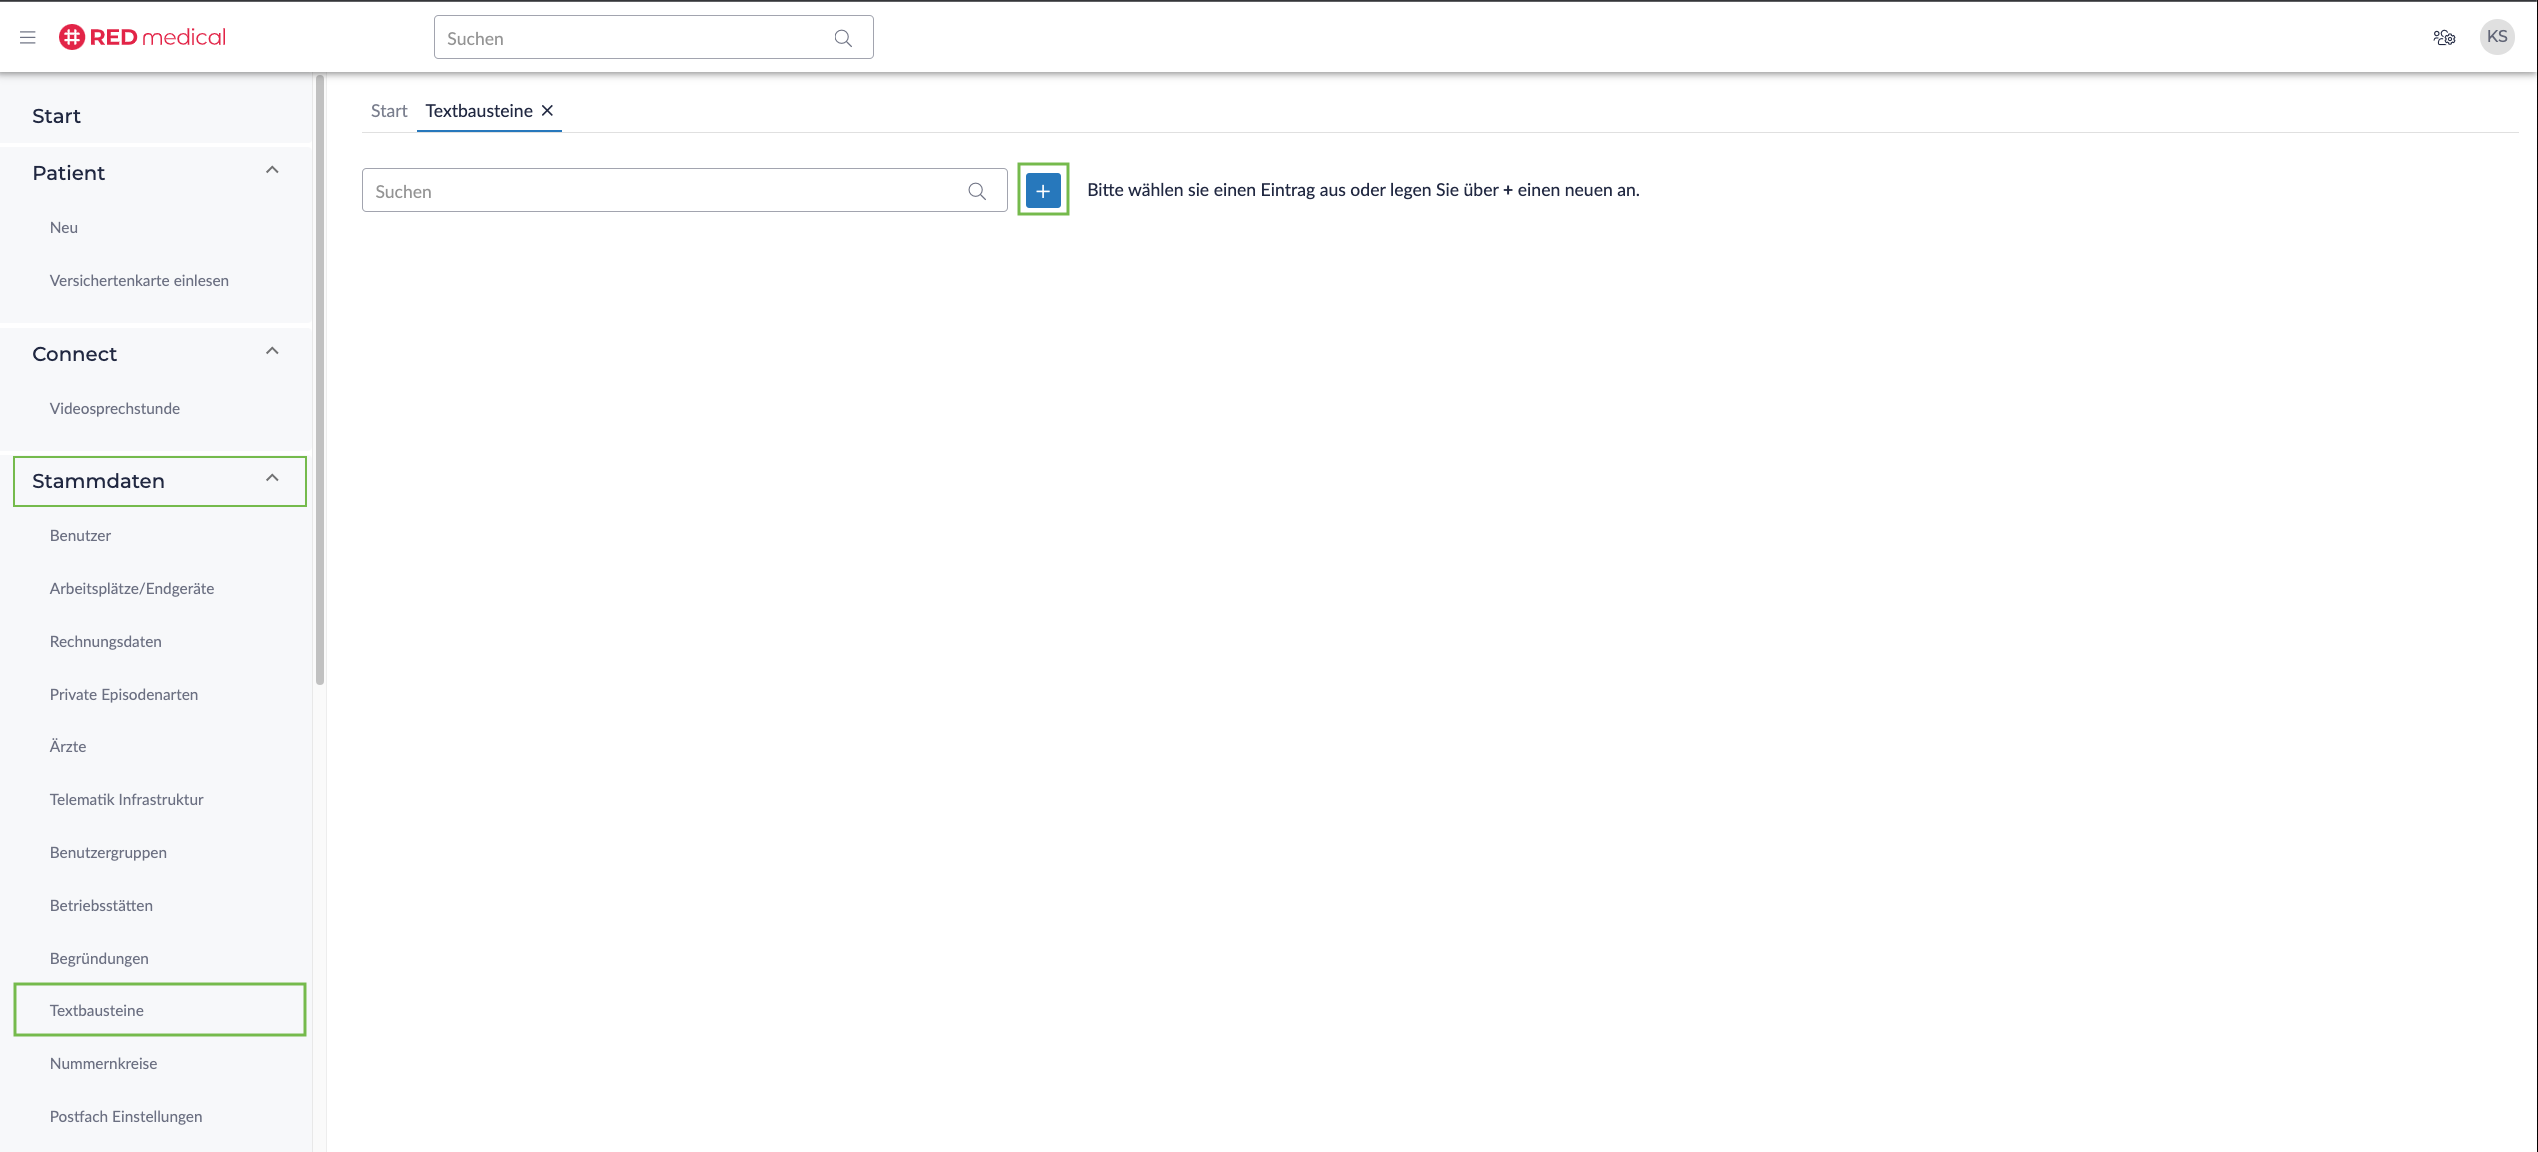The image size is (2538, 1152).
Task: Open the user settings gear icon
Action: tap(2443, 37)
